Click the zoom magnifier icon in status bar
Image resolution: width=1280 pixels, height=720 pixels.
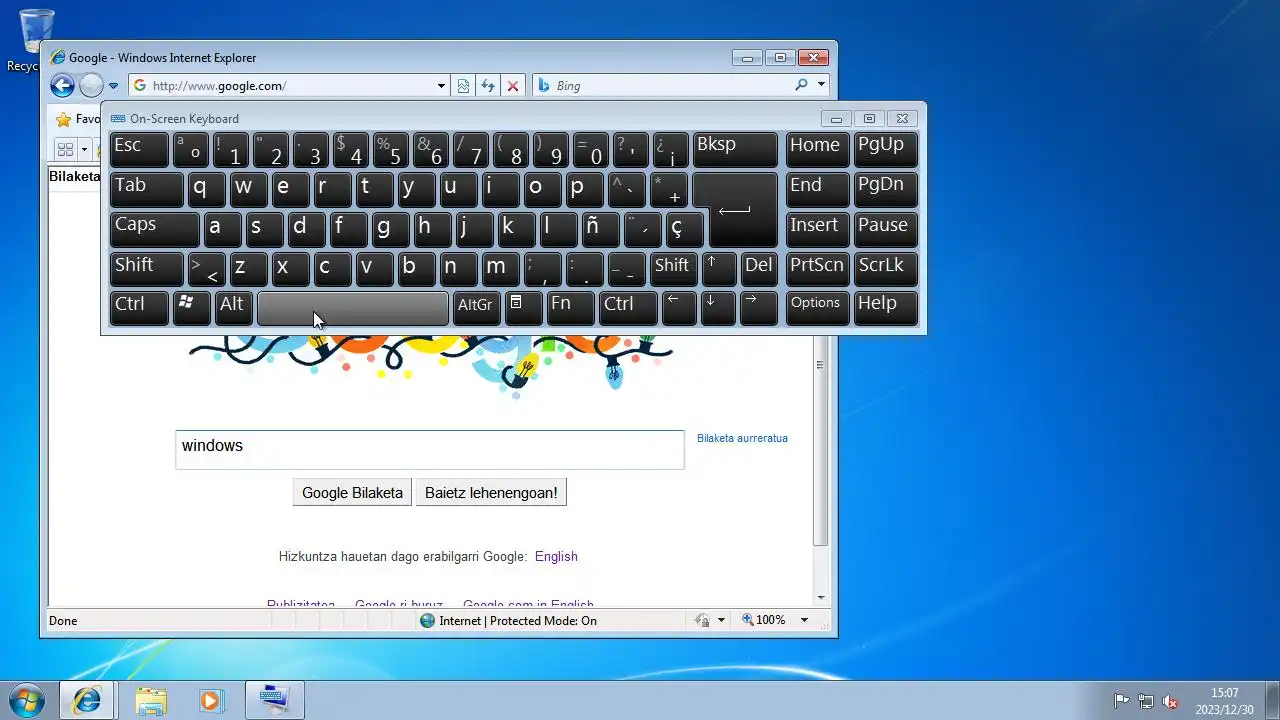click(x=747, y=620)
